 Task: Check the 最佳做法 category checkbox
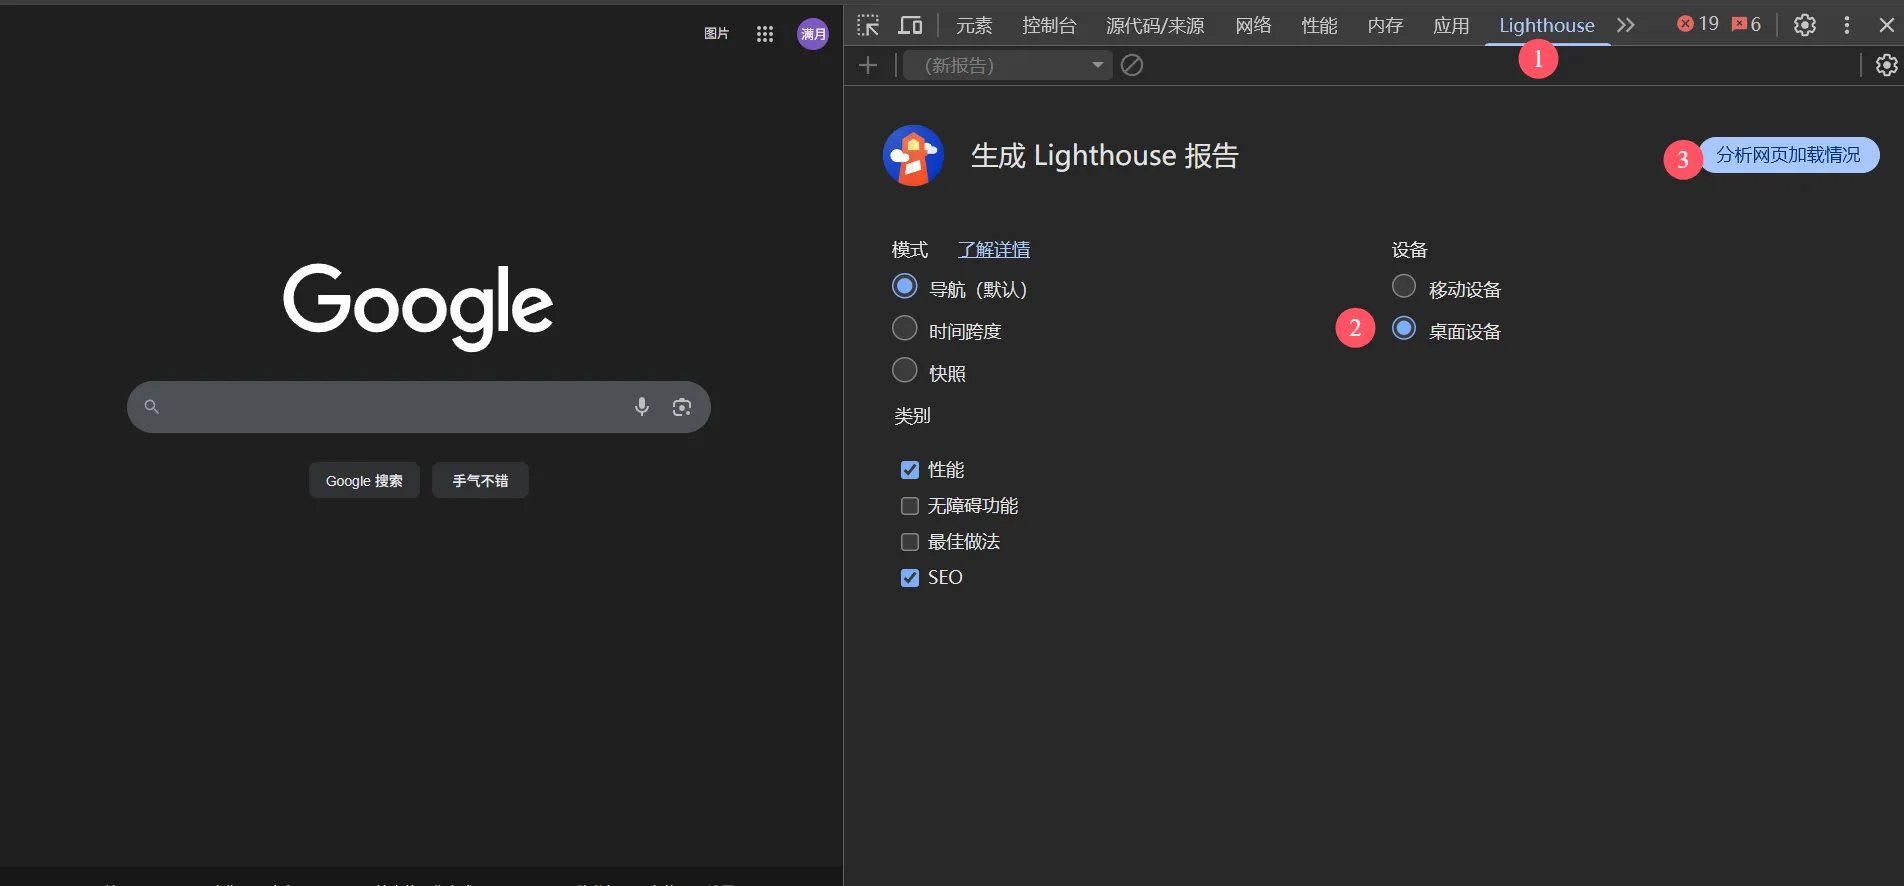(910, 542)
